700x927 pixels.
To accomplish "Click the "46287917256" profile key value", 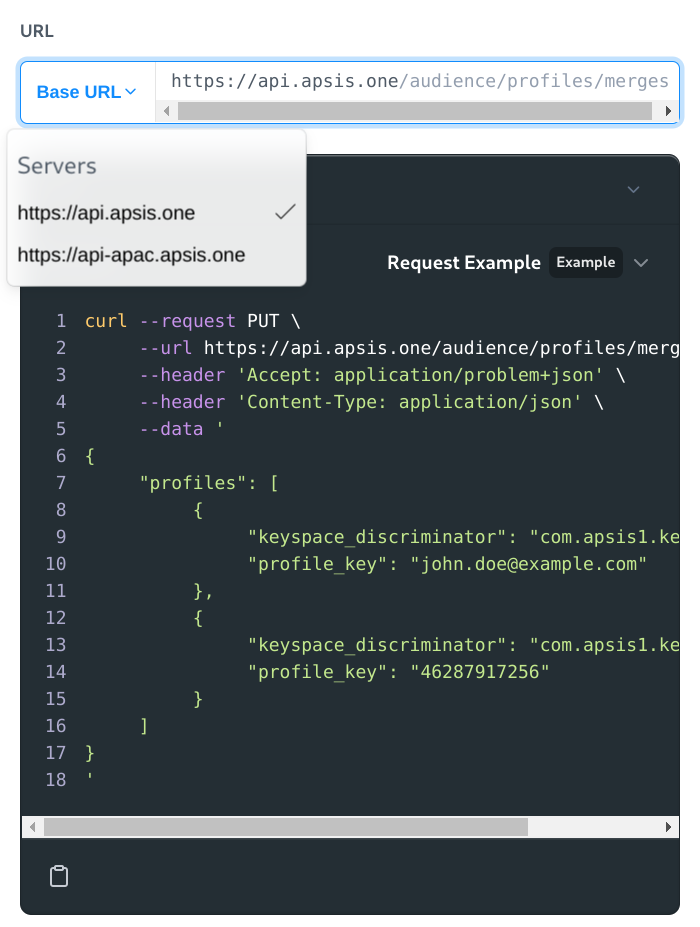I will point(480,672).
